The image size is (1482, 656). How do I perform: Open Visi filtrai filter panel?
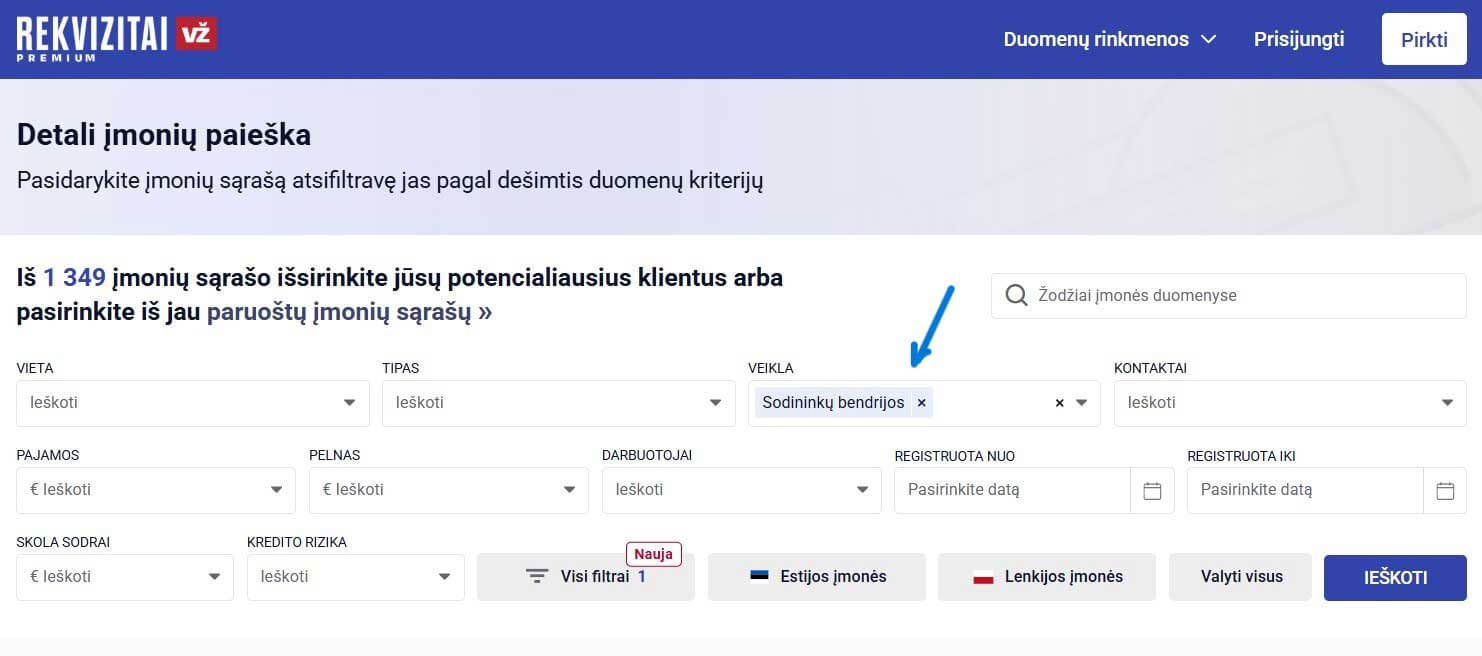[x=585, y=577]
